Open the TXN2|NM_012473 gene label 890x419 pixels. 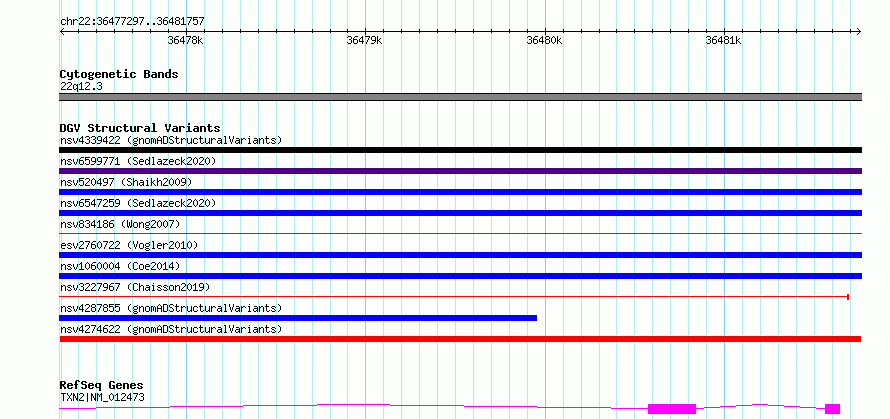[102, 397]
